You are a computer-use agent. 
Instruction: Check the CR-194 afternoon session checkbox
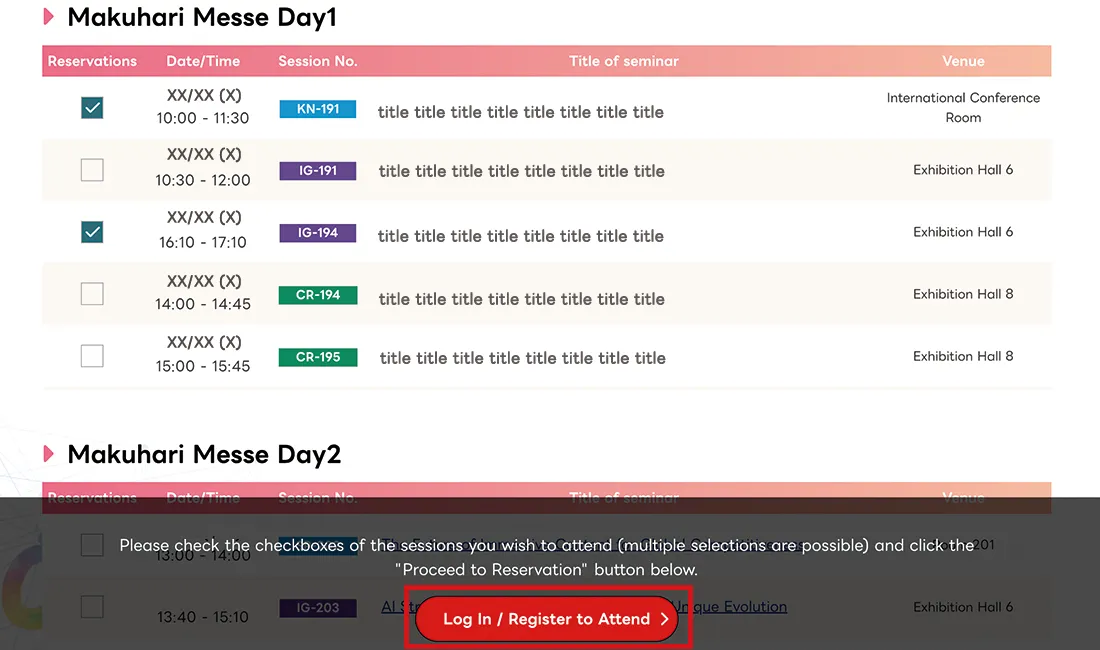(92, 293)
